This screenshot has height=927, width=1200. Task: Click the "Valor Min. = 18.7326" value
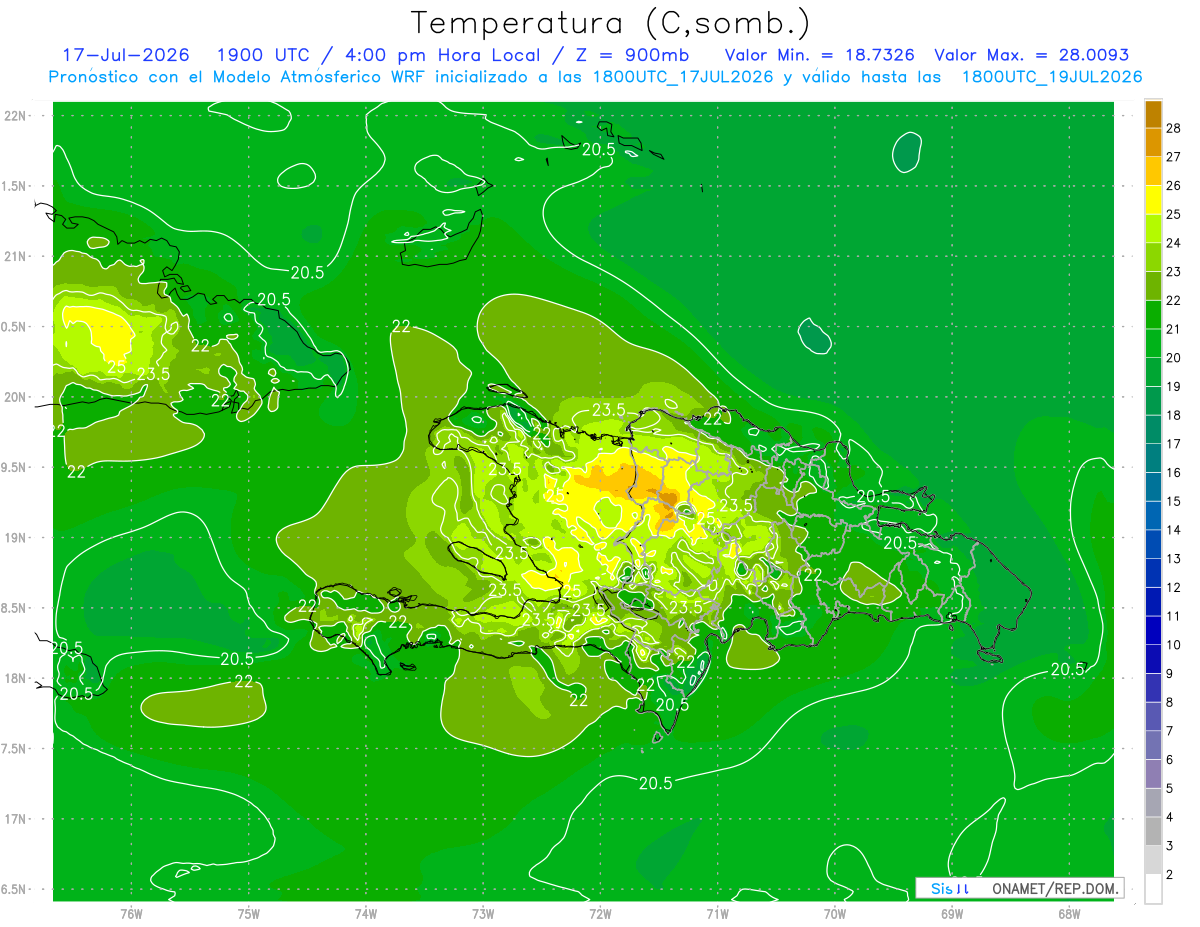[x=819, y=55]
